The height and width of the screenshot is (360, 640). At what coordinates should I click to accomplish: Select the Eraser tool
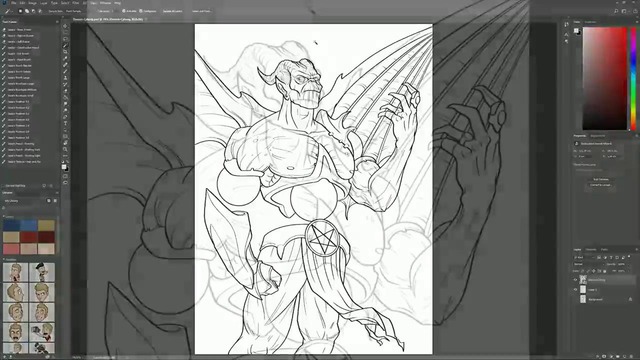65,90
